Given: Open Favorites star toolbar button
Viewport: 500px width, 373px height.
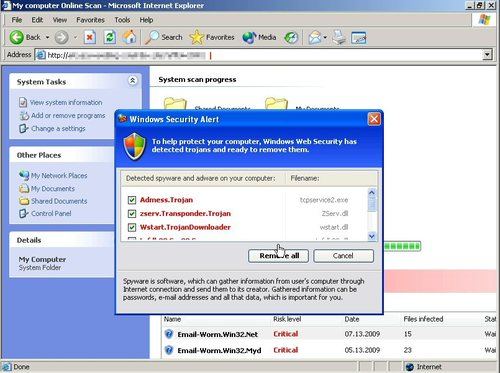Looking at the screenshot, I should click(x=212, y=37).
